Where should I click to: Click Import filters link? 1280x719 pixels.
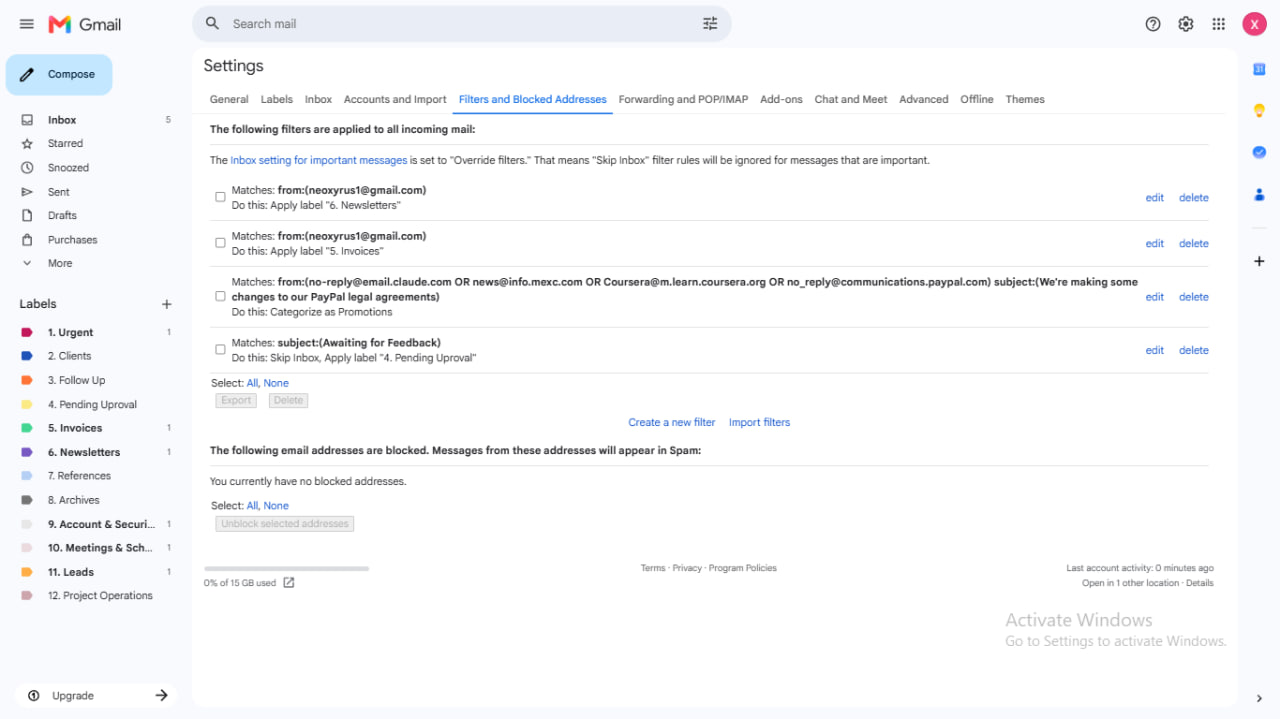[759, 422]
